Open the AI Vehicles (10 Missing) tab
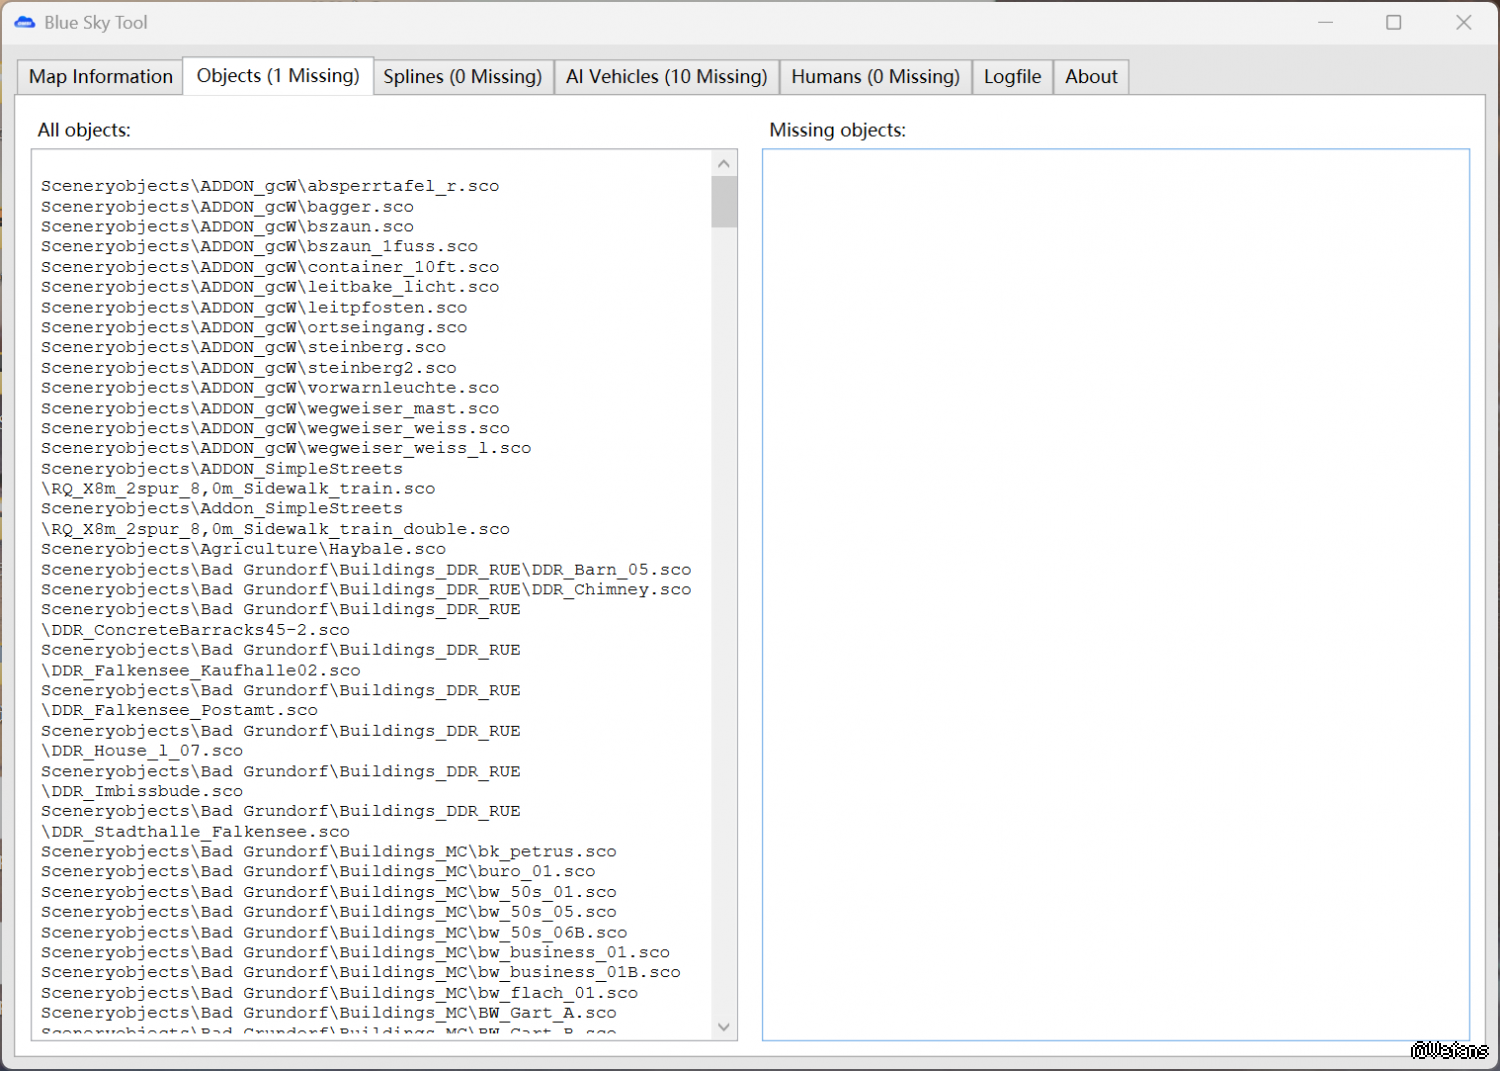1500x1071 pixels. (666, 77)
